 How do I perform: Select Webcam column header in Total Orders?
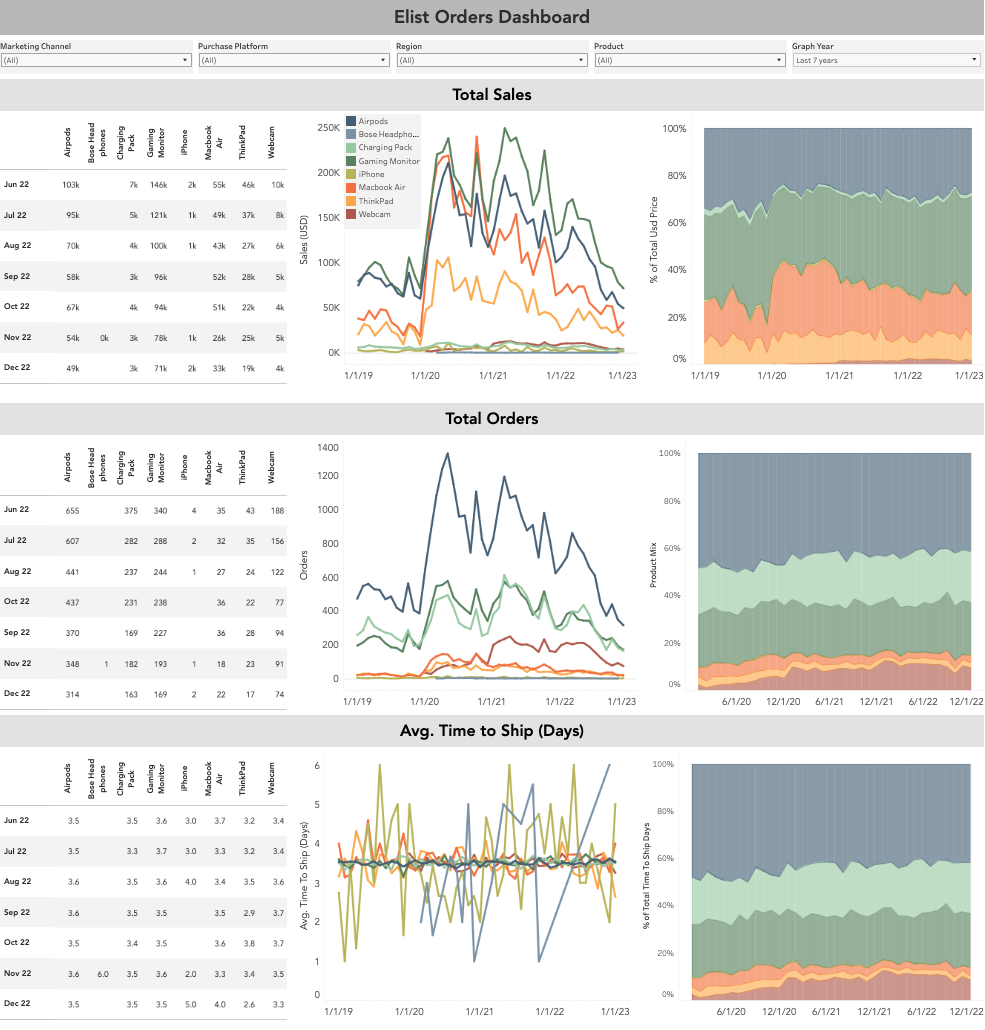271,468
